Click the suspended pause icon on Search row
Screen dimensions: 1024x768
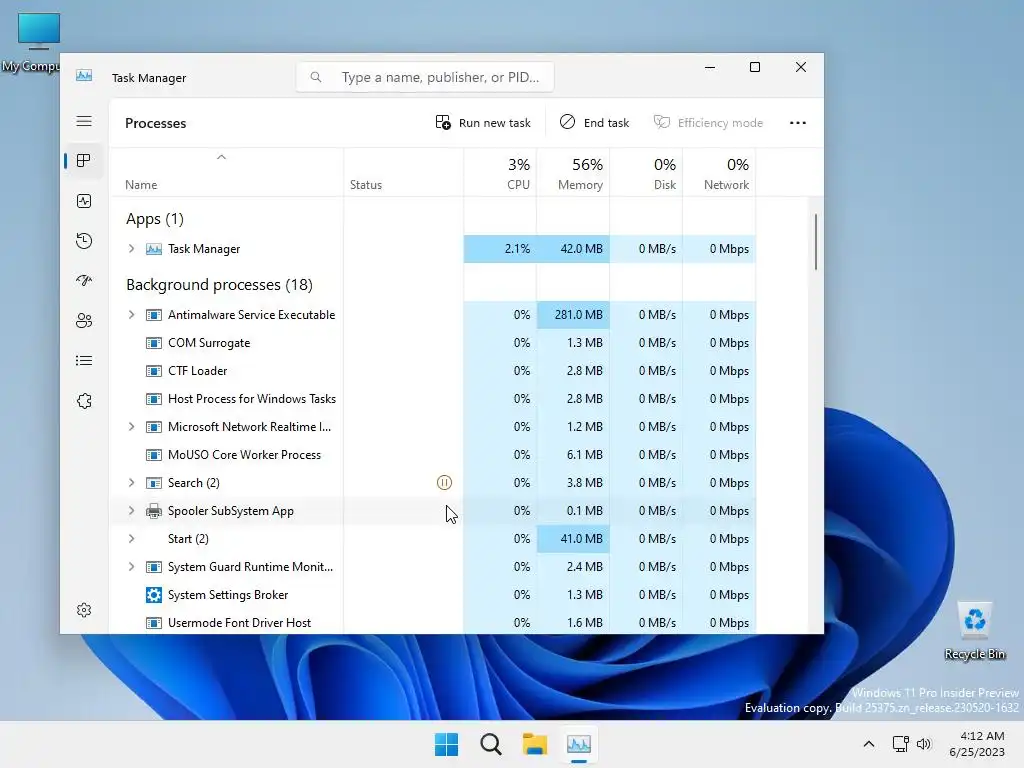pos(444,483)
